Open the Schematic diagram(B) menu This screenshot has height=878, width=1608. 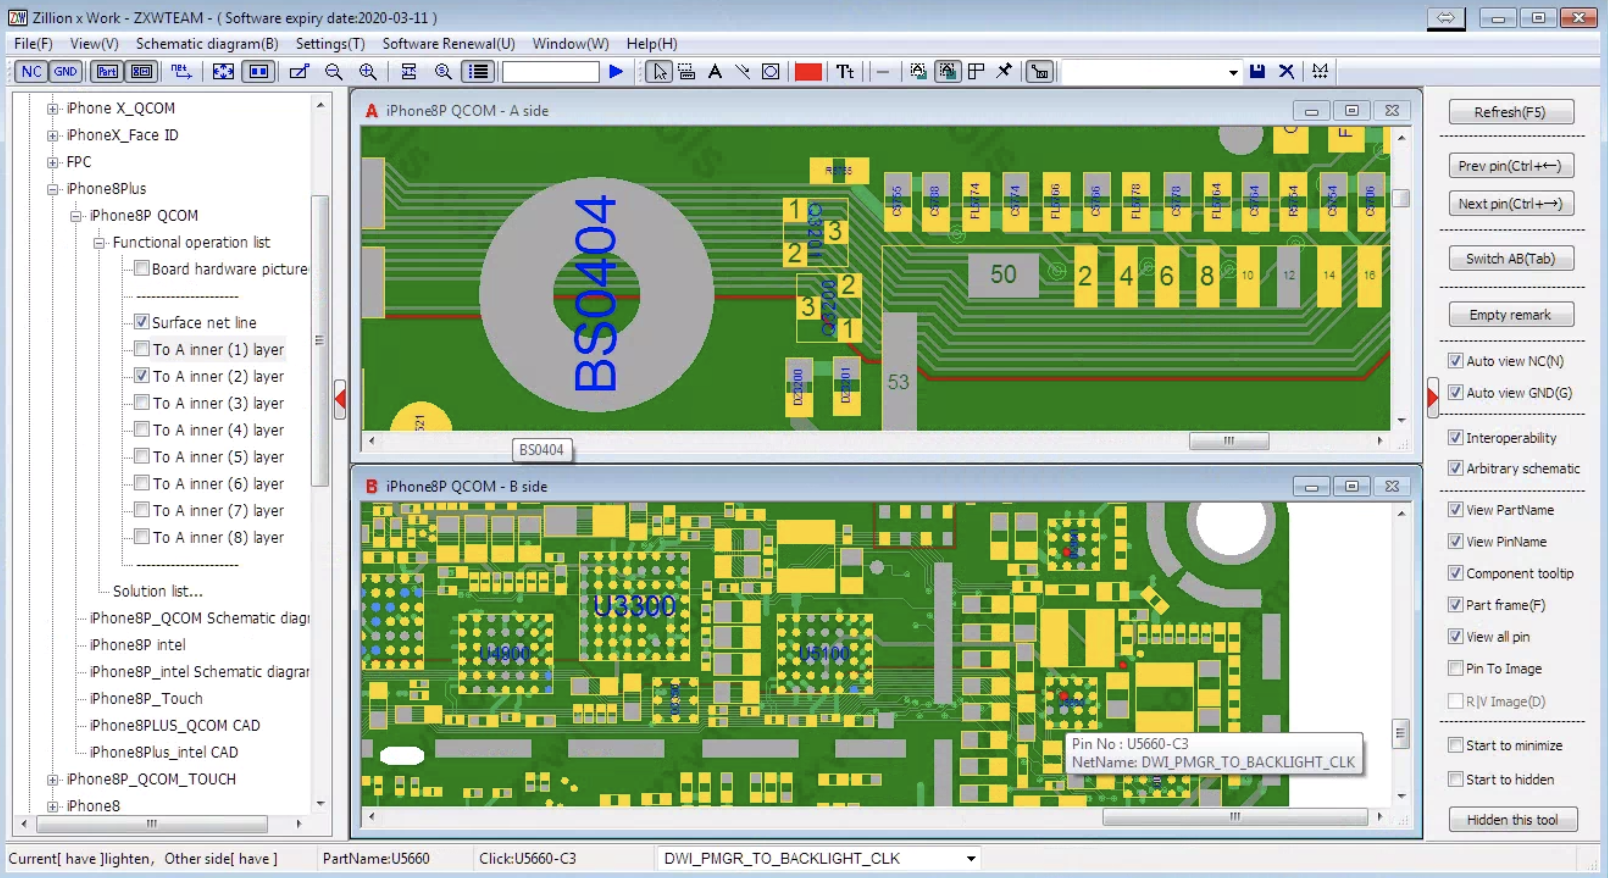[x=207, y=44]
